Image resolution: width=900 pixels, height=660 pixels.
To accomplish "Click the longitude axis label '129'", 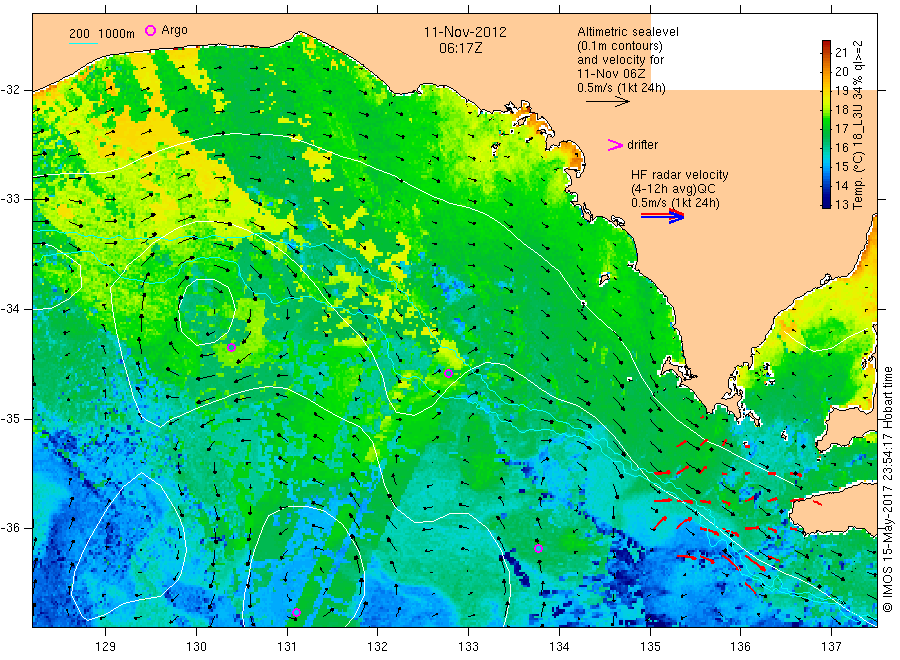I will pos(106,646).
